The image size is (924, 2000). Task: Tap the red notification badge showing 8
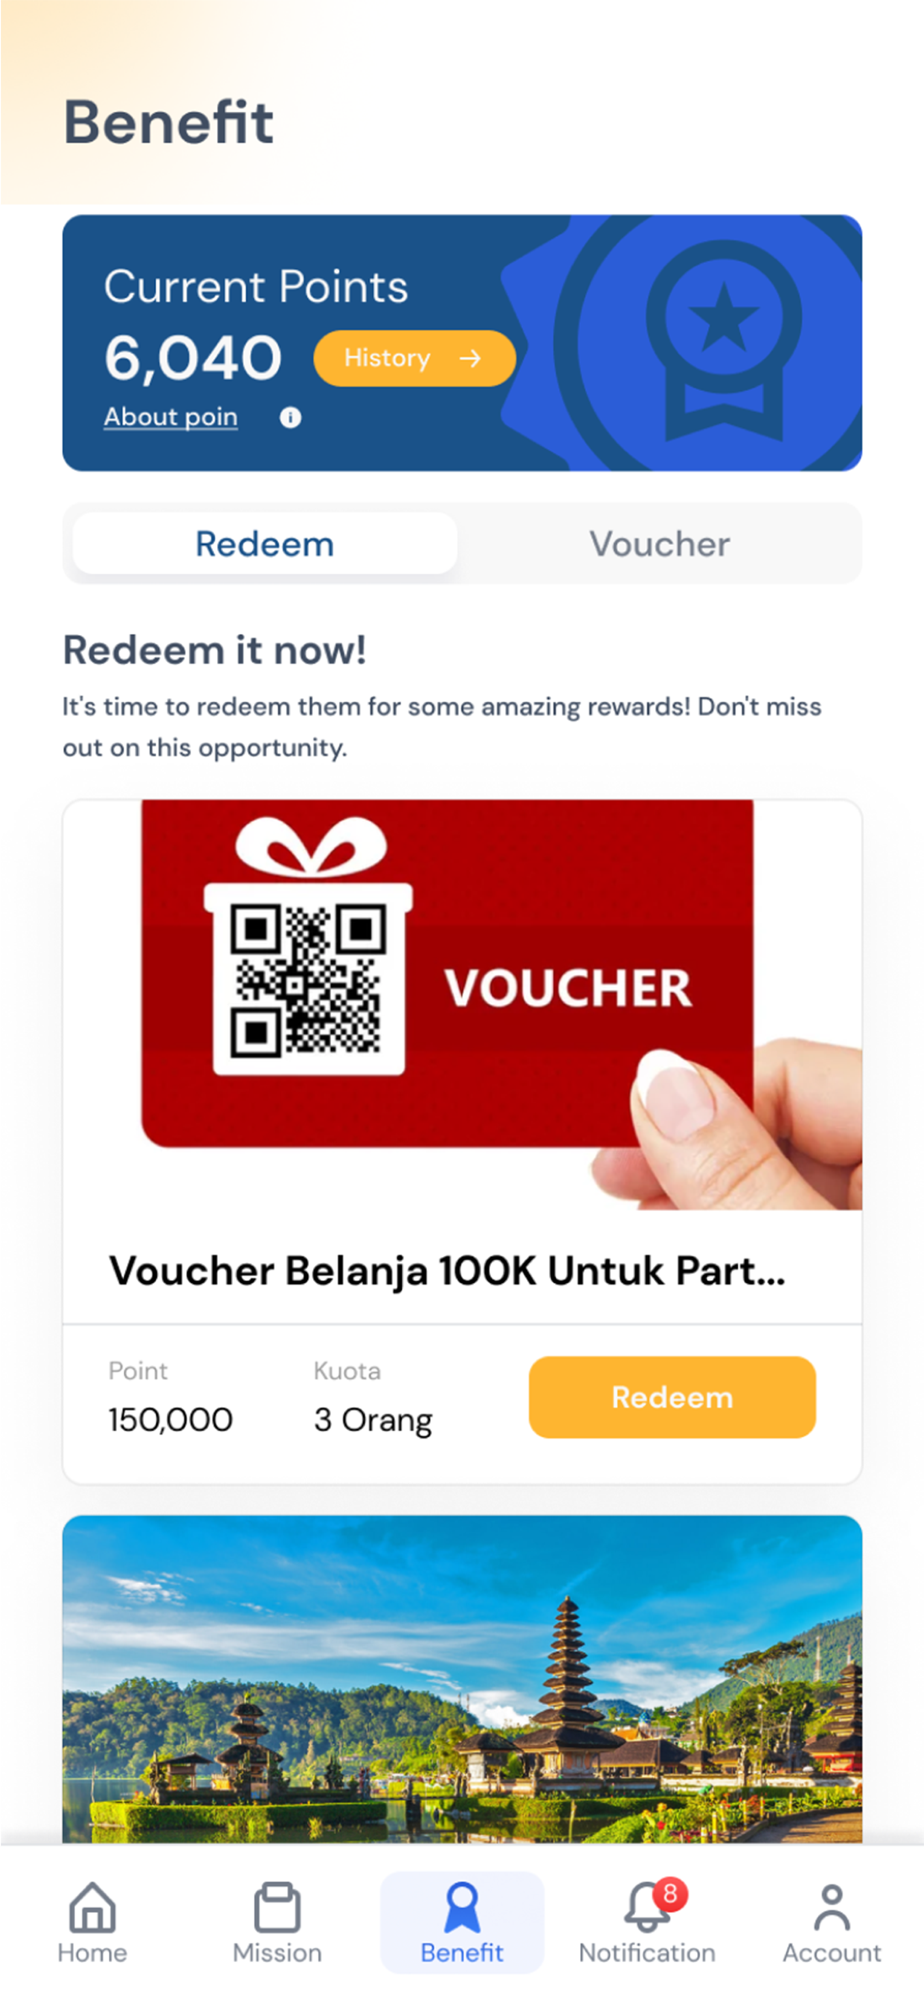(x=670, y=1894)
